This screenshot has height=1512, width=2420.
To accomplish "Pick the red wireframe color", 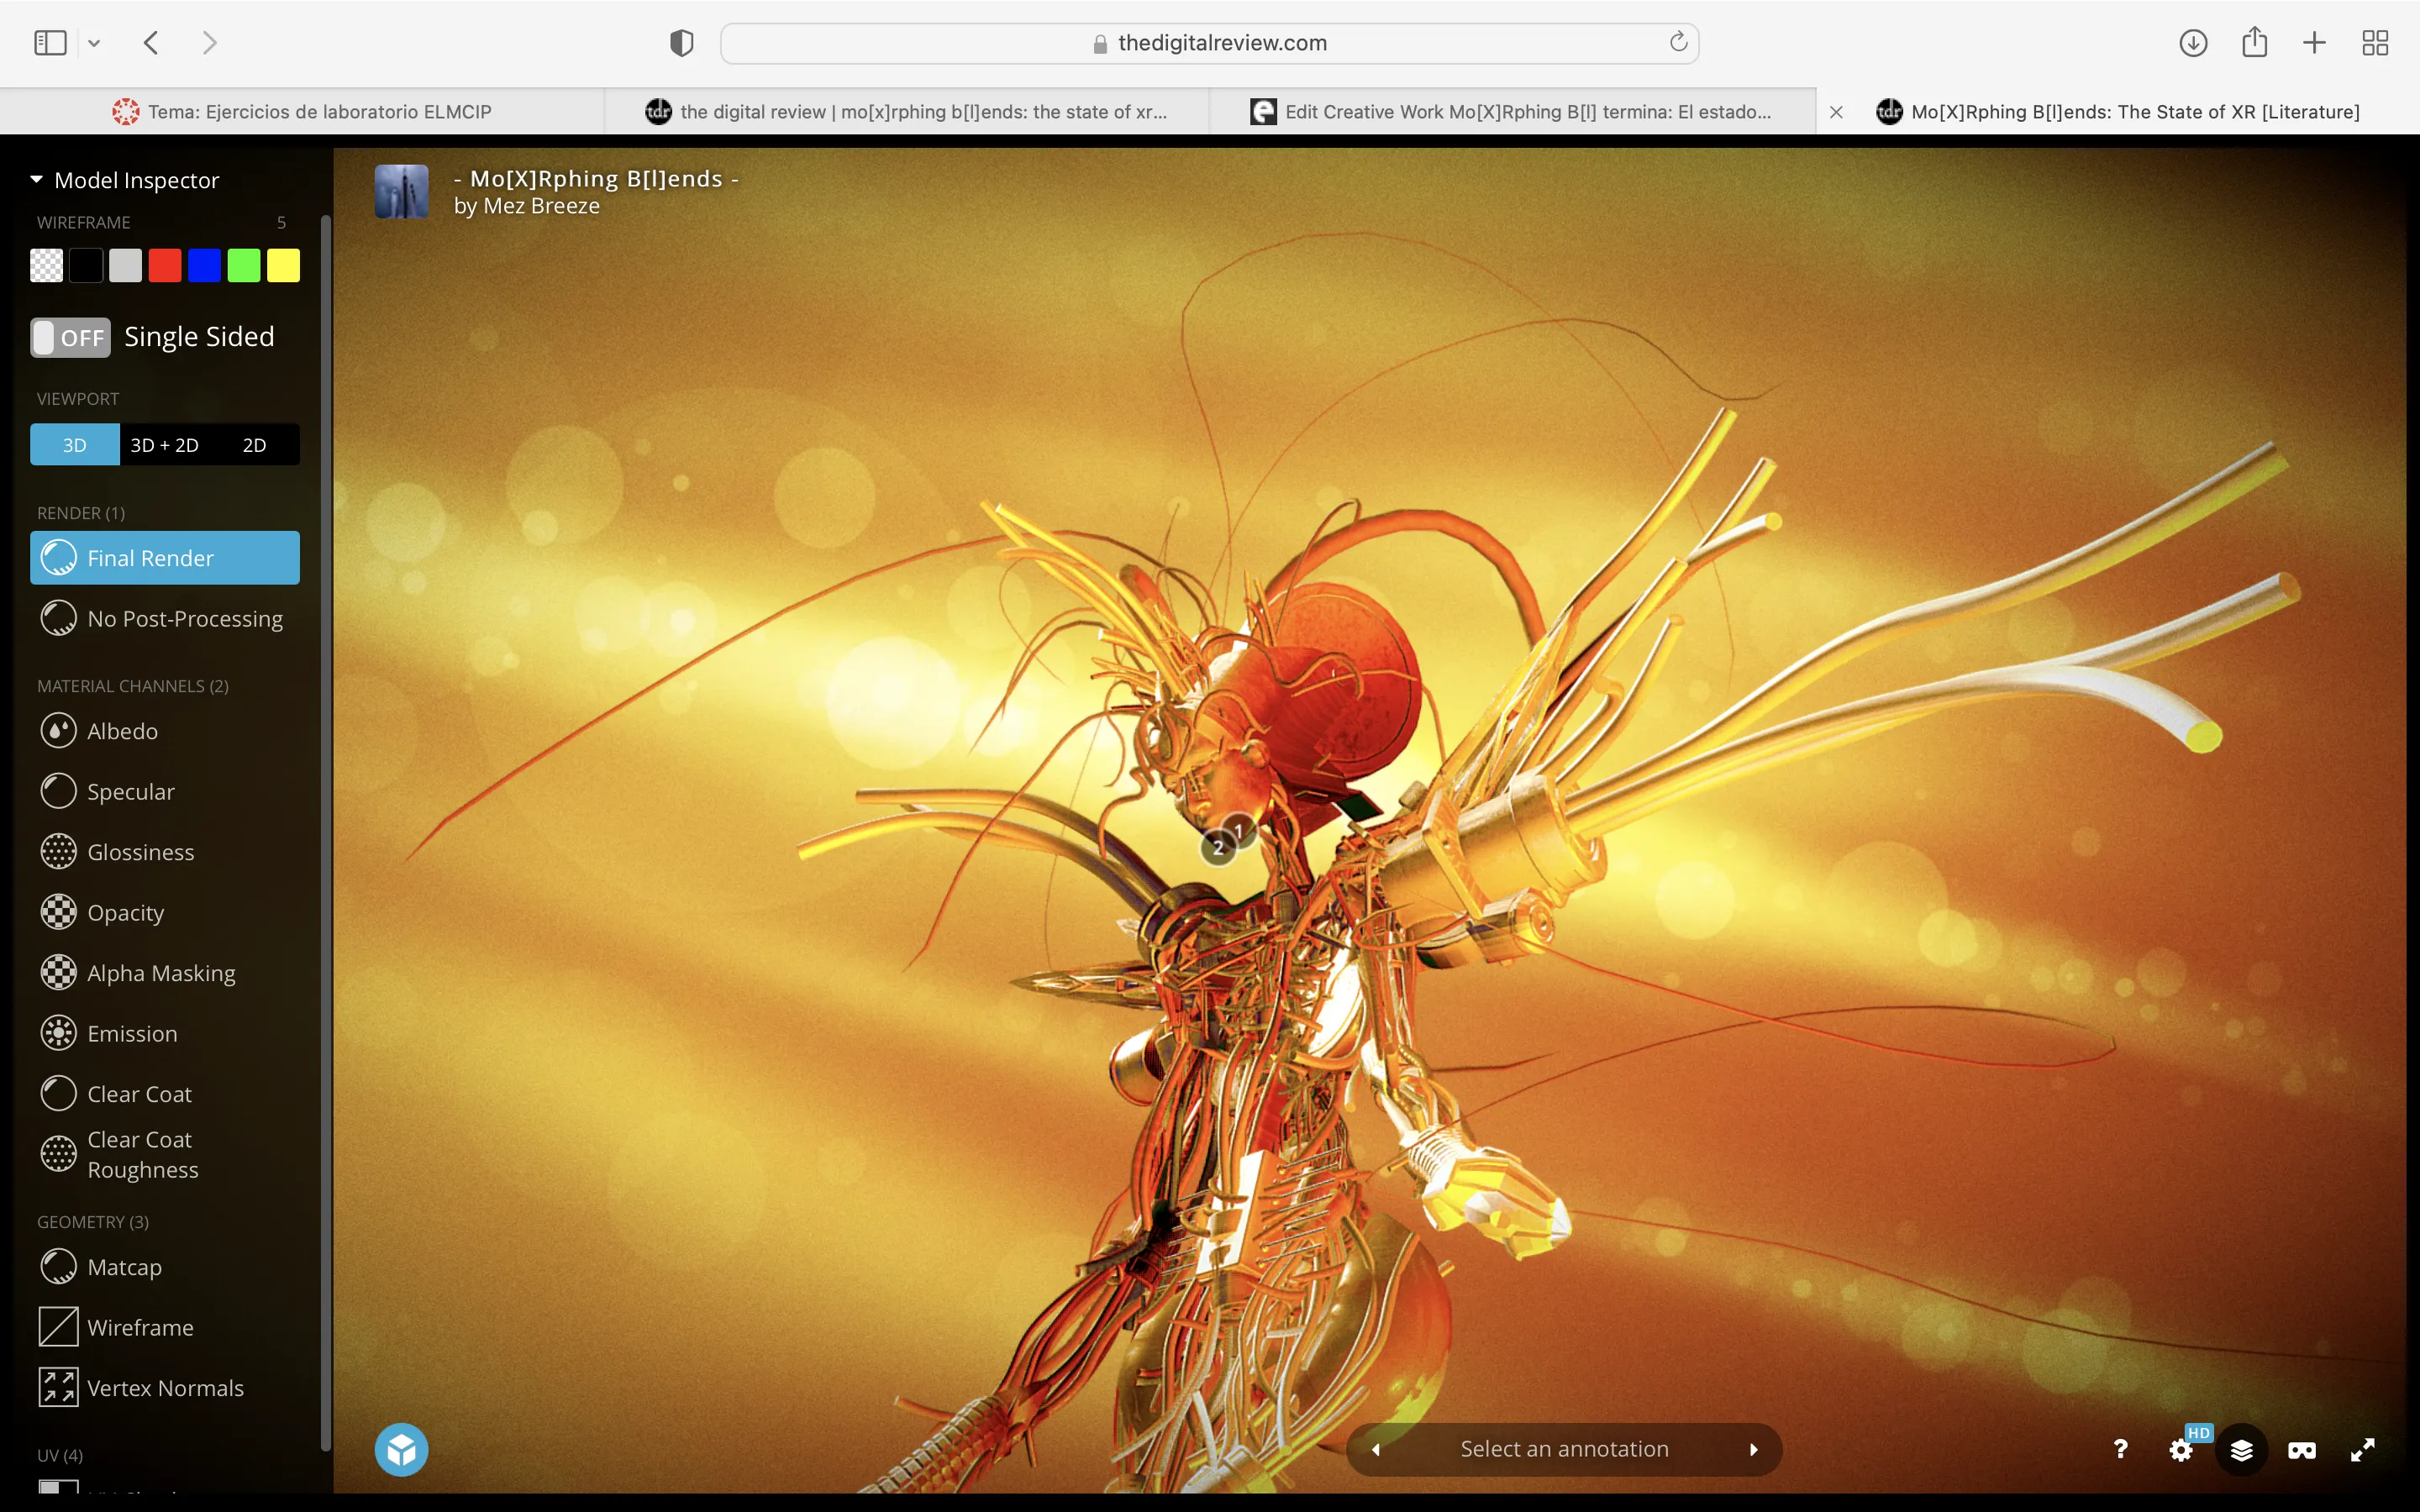I will point(165,266).
